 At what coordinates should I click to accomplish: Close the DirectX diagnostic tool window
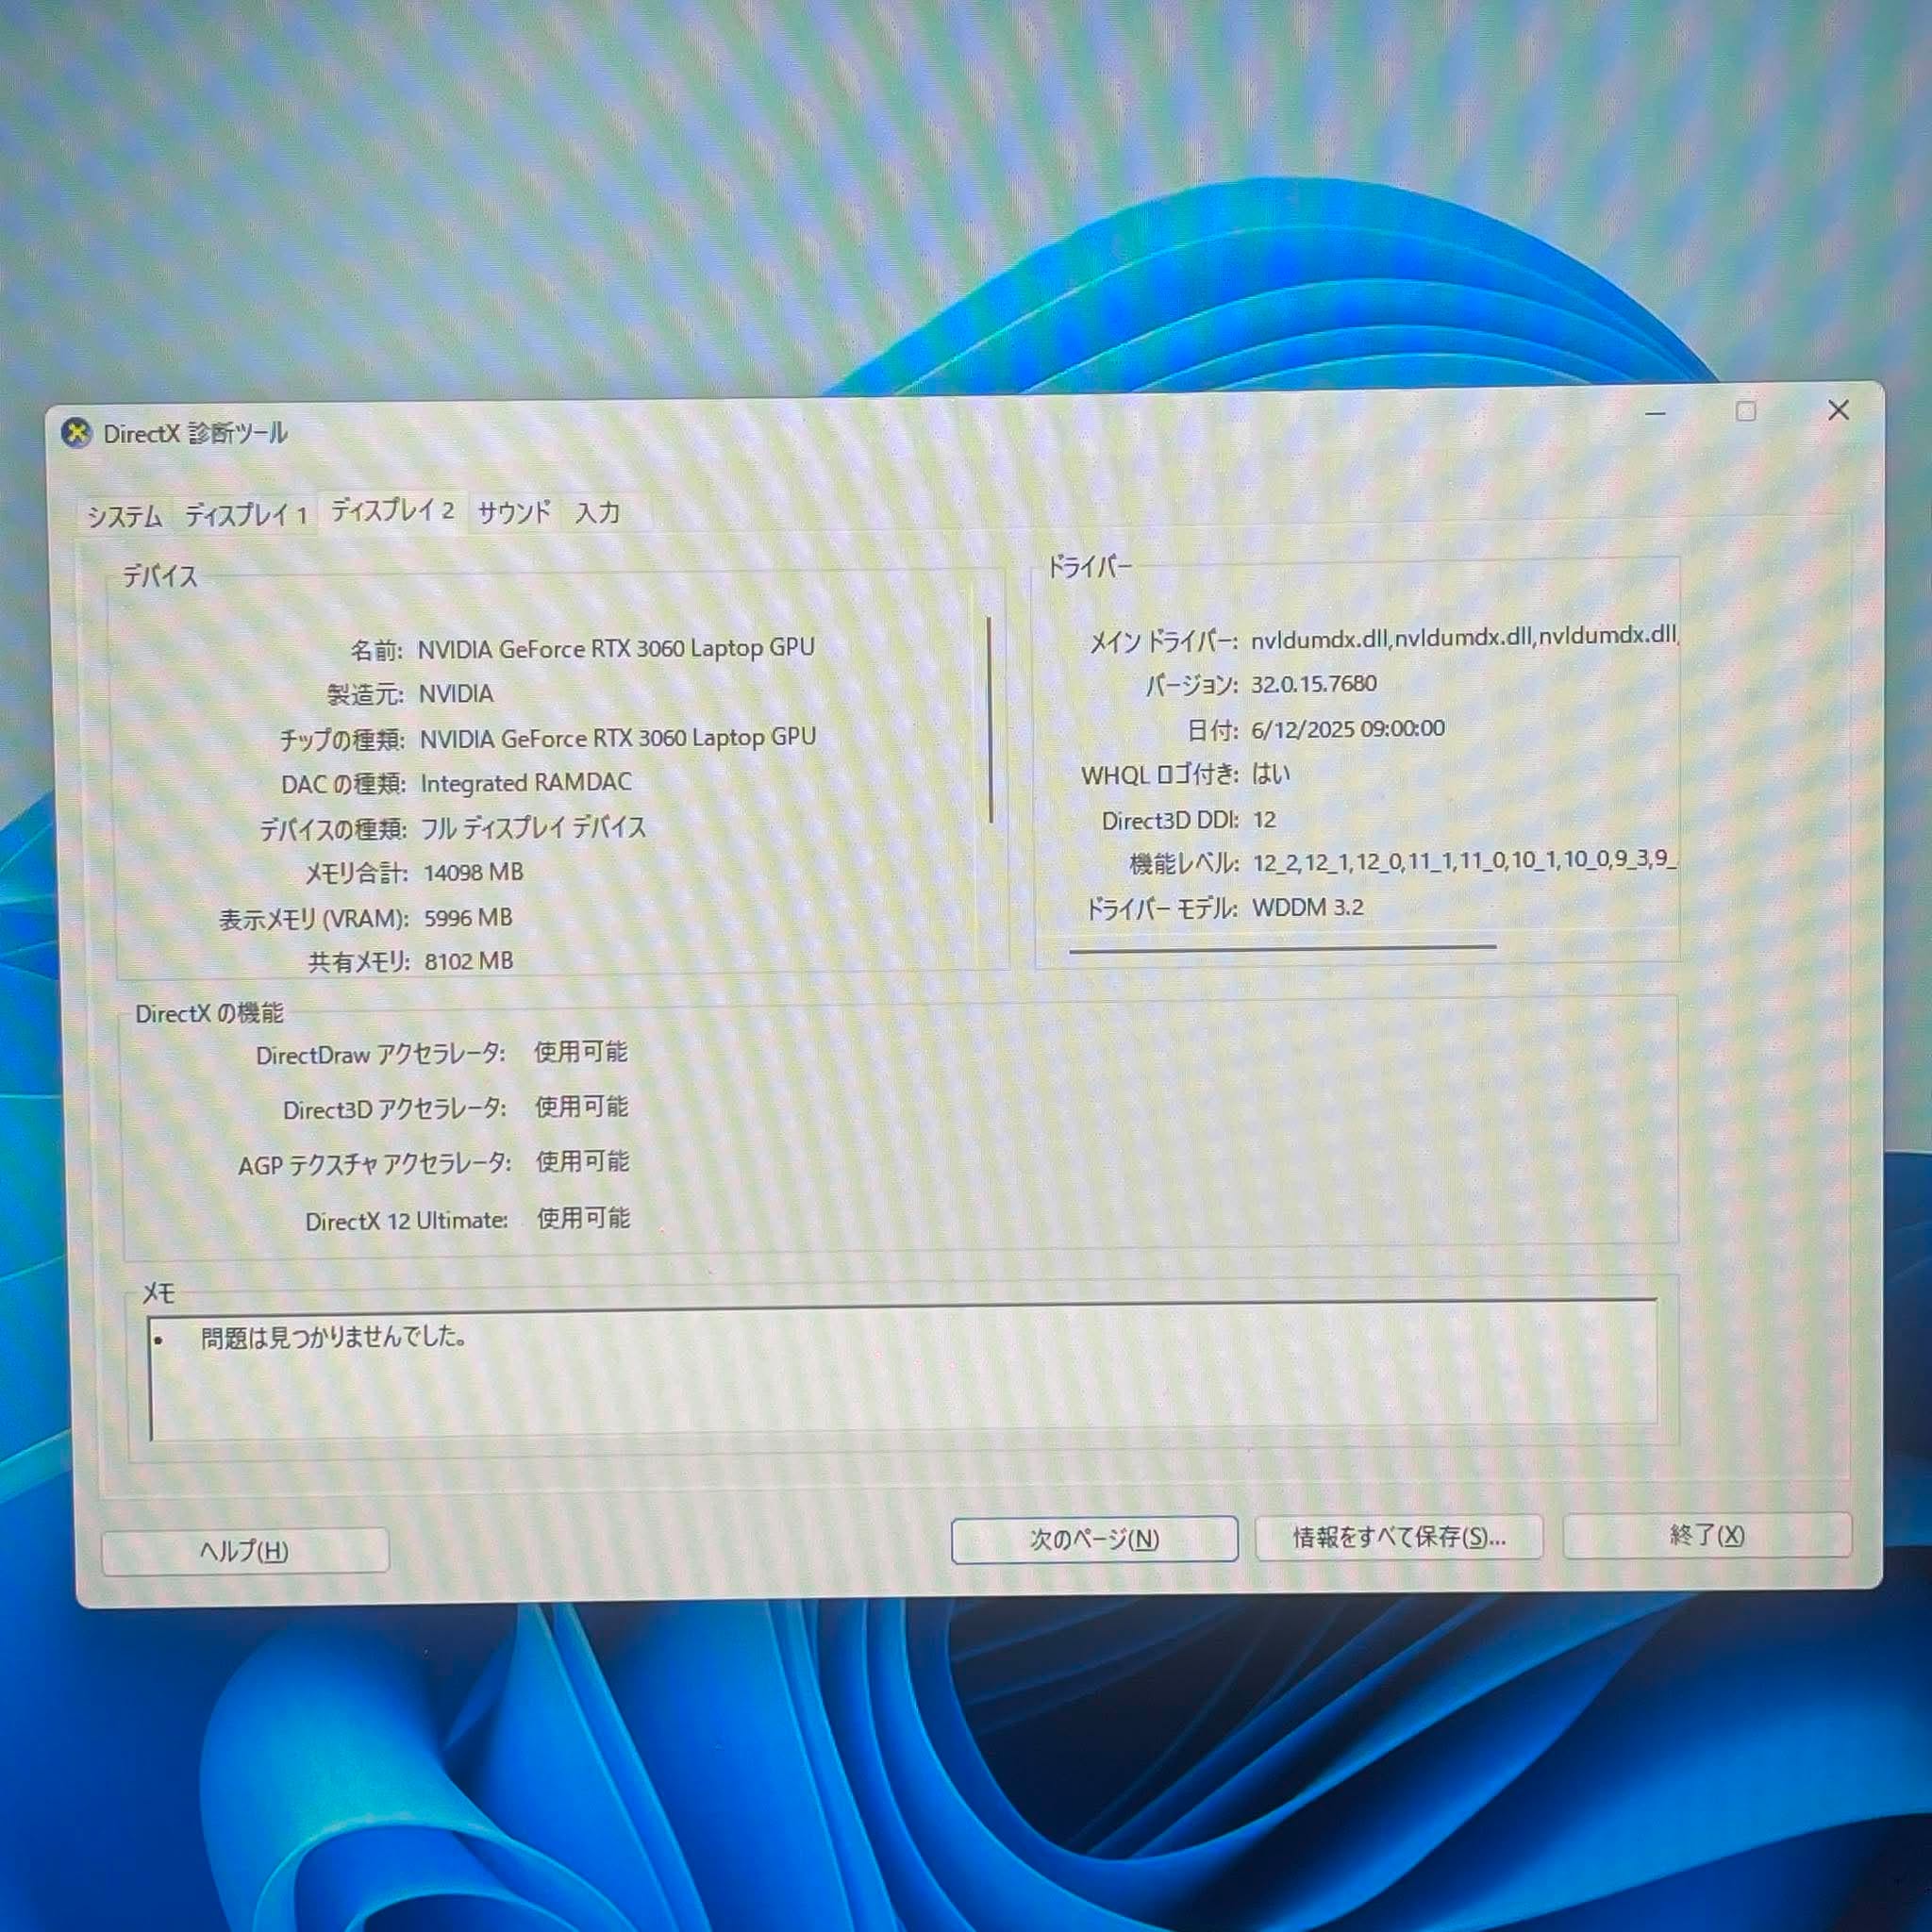point(1838,410)
